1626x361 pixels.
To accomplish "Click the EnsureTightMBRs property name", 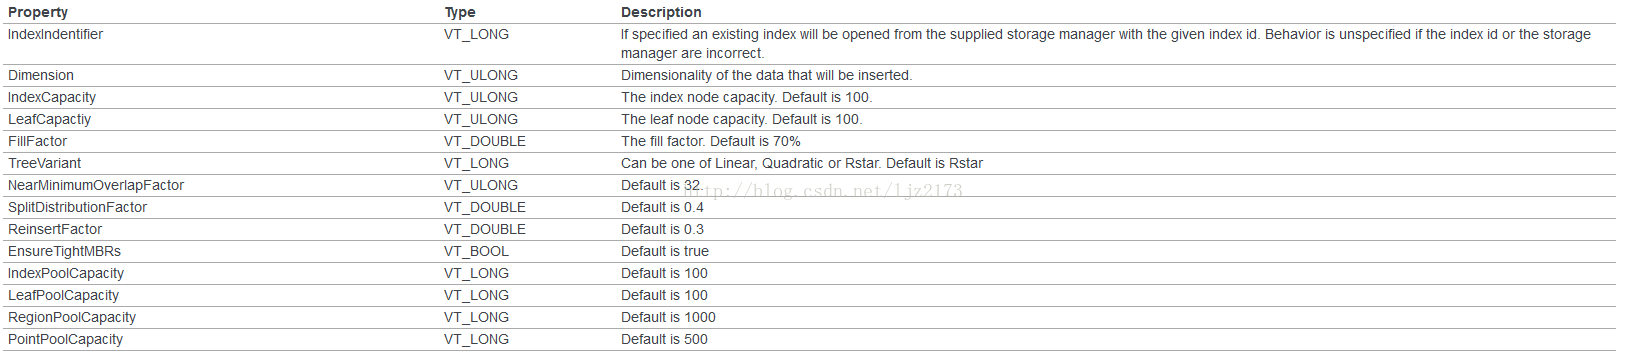I will point(64,251).
